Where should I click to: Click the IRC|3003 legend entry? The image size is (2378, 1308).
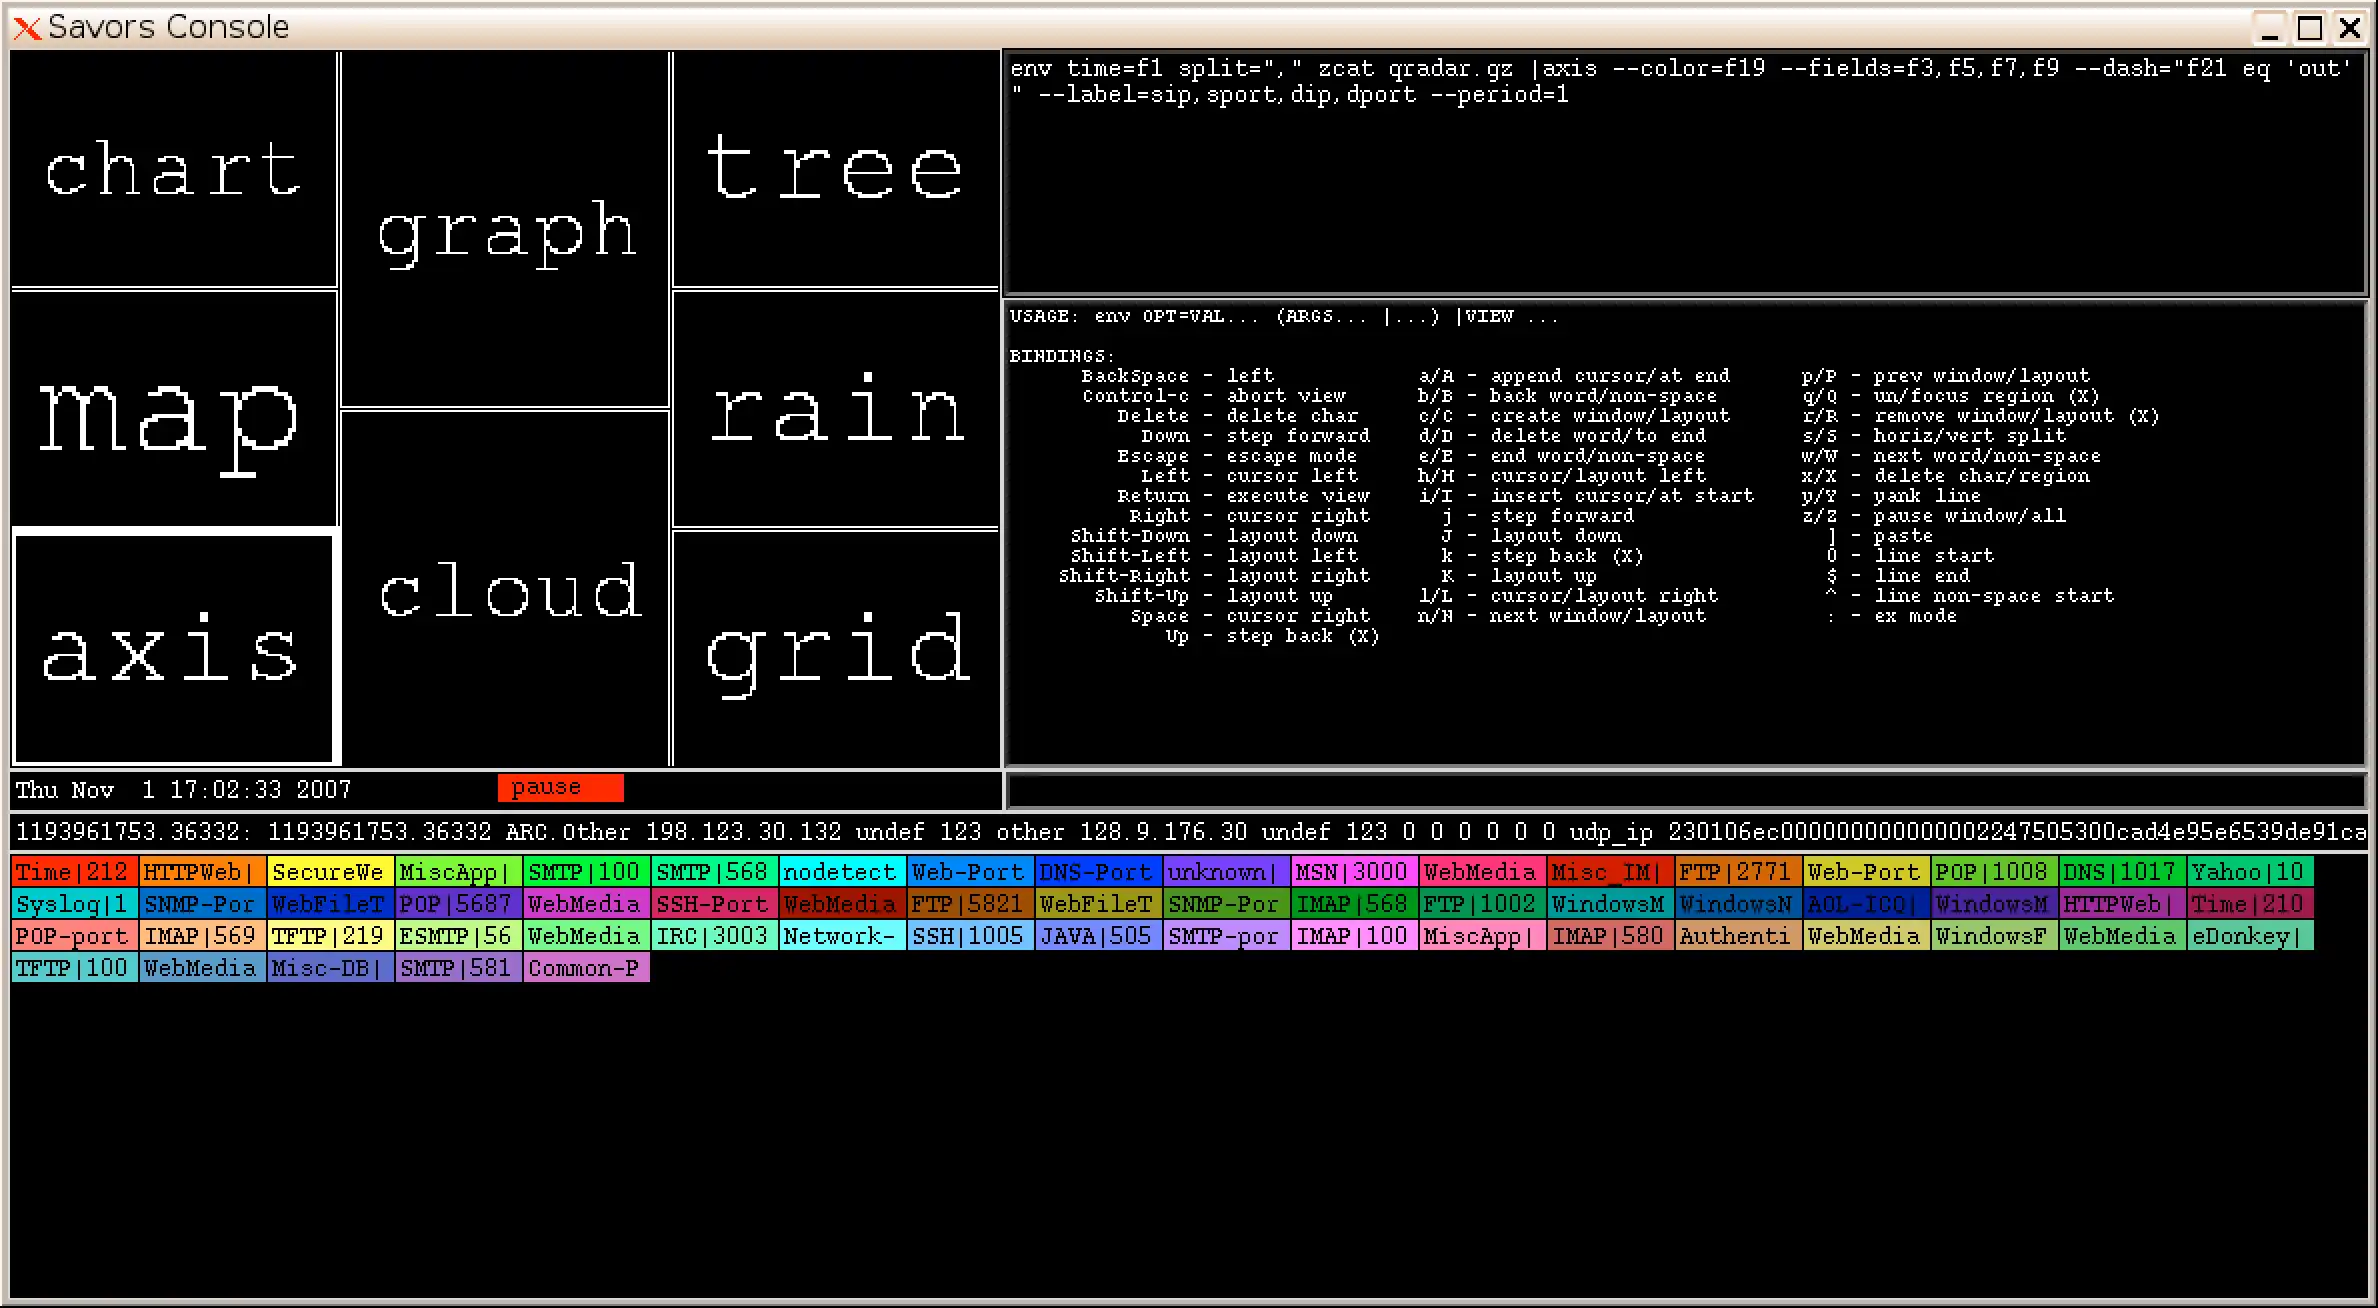tap(713, 936)
